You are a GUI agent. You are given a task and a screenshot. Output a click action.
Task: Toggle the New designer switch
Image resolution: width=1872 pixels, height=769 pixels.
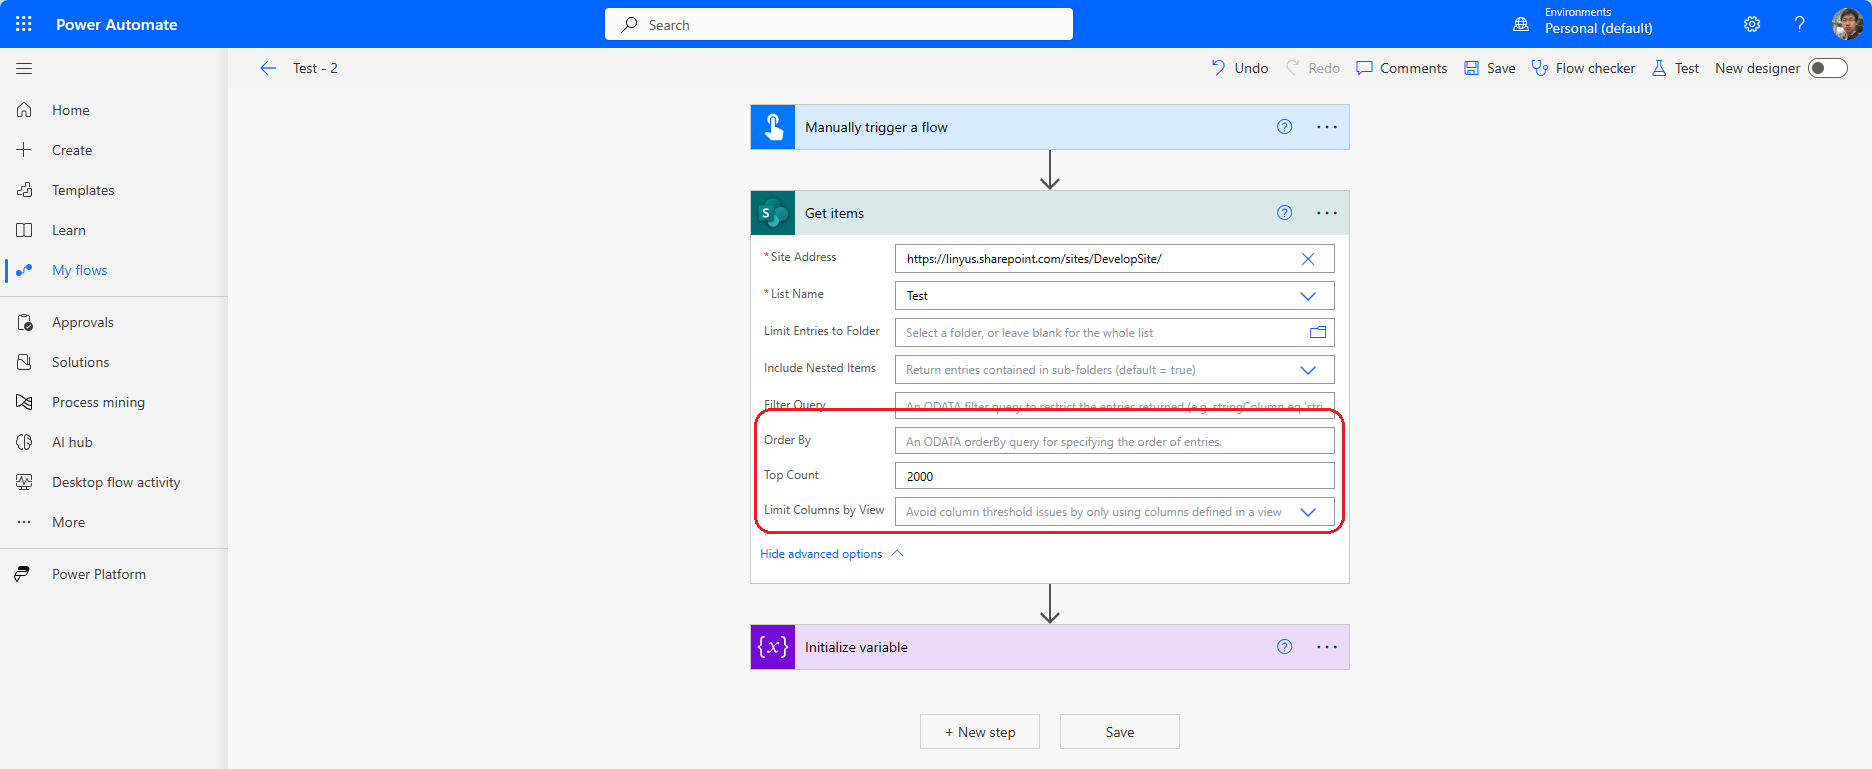click(1828, 68)
